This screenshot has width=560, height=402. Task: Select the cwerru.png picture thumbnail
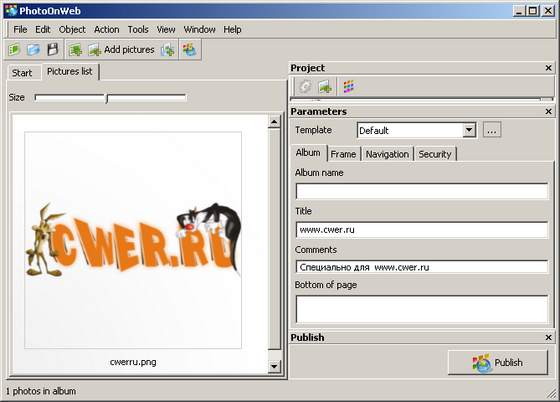[x=133, y=240]
